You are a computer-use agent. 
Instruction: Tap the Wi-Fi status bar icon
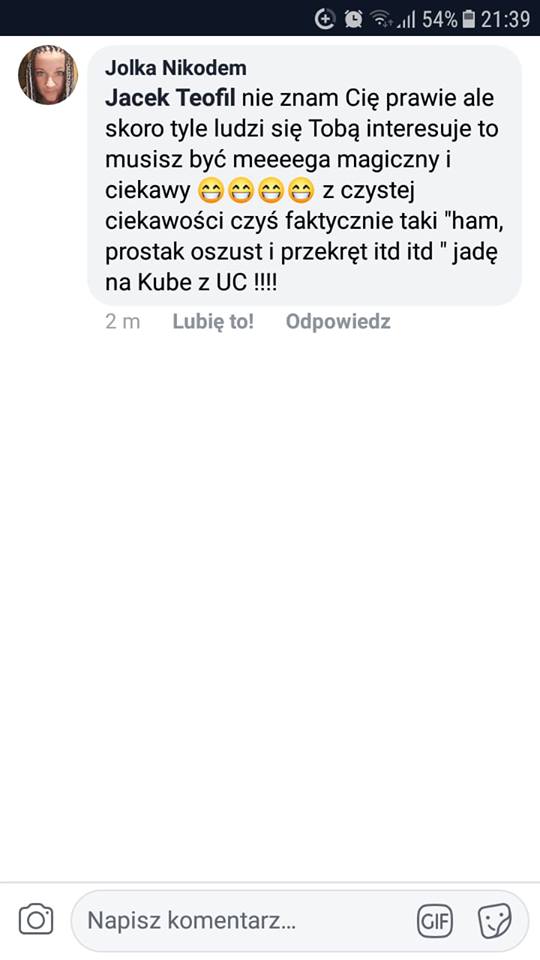click(x=381, y=20)
